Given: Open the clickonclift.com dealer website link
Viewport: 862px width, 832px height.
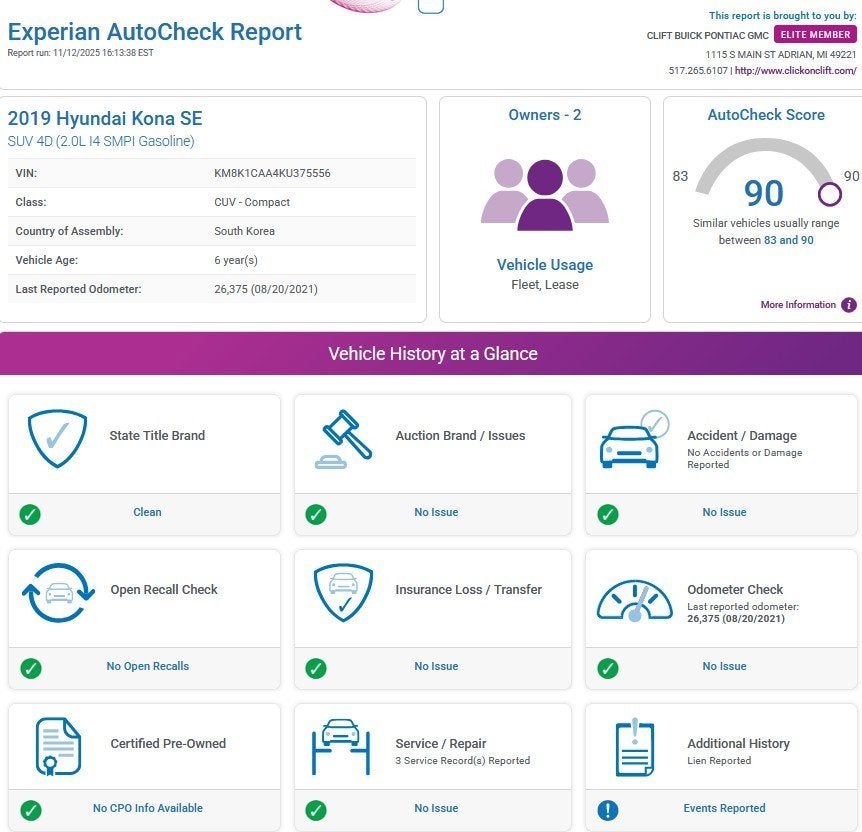Looking at the screenshot, I should click(796, 71).
